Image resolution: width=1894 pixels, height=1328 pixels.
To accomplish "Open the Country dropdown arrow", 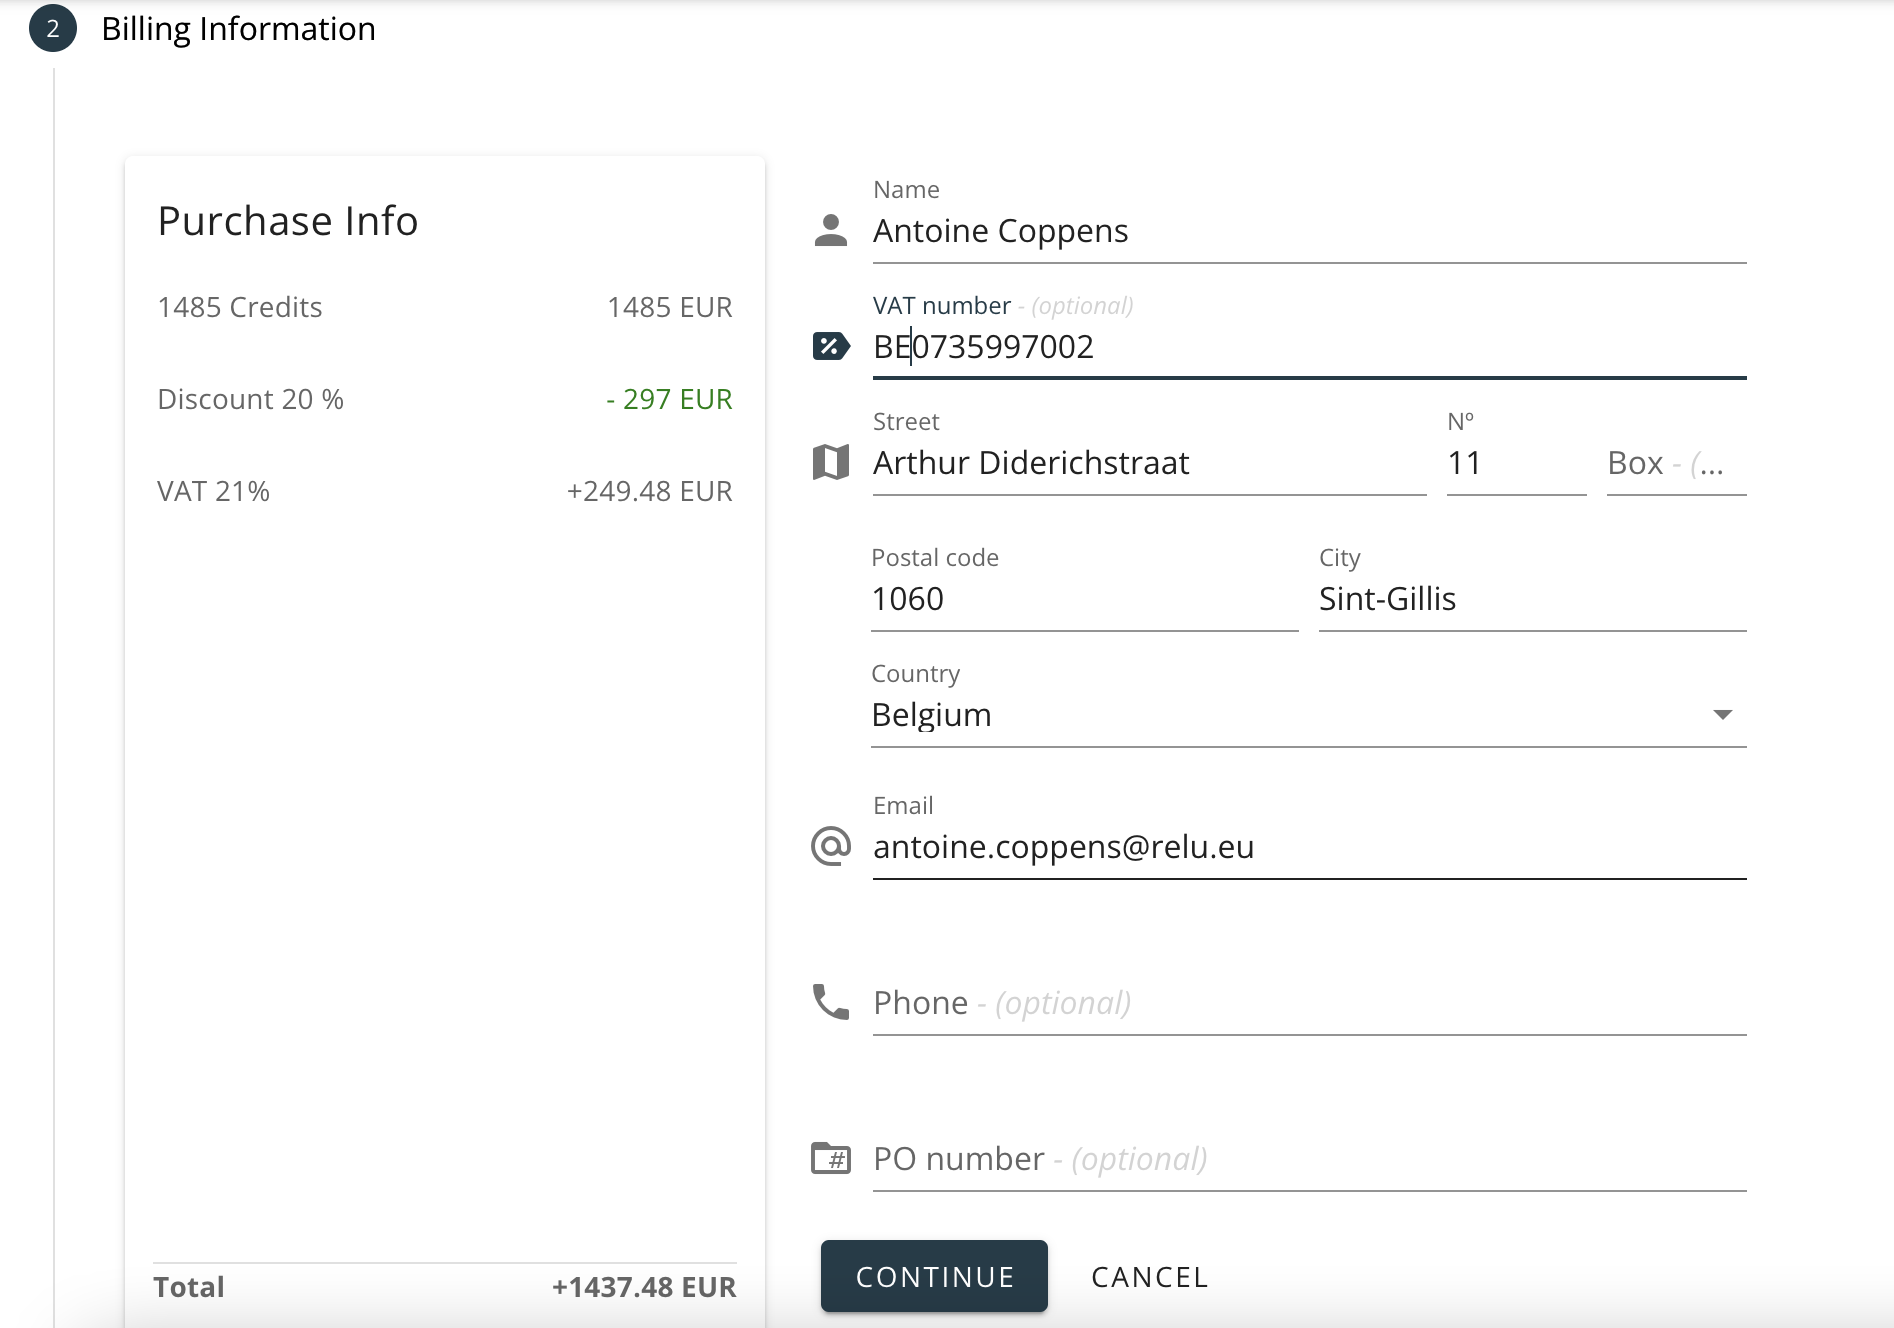I will pos(1722,715).
